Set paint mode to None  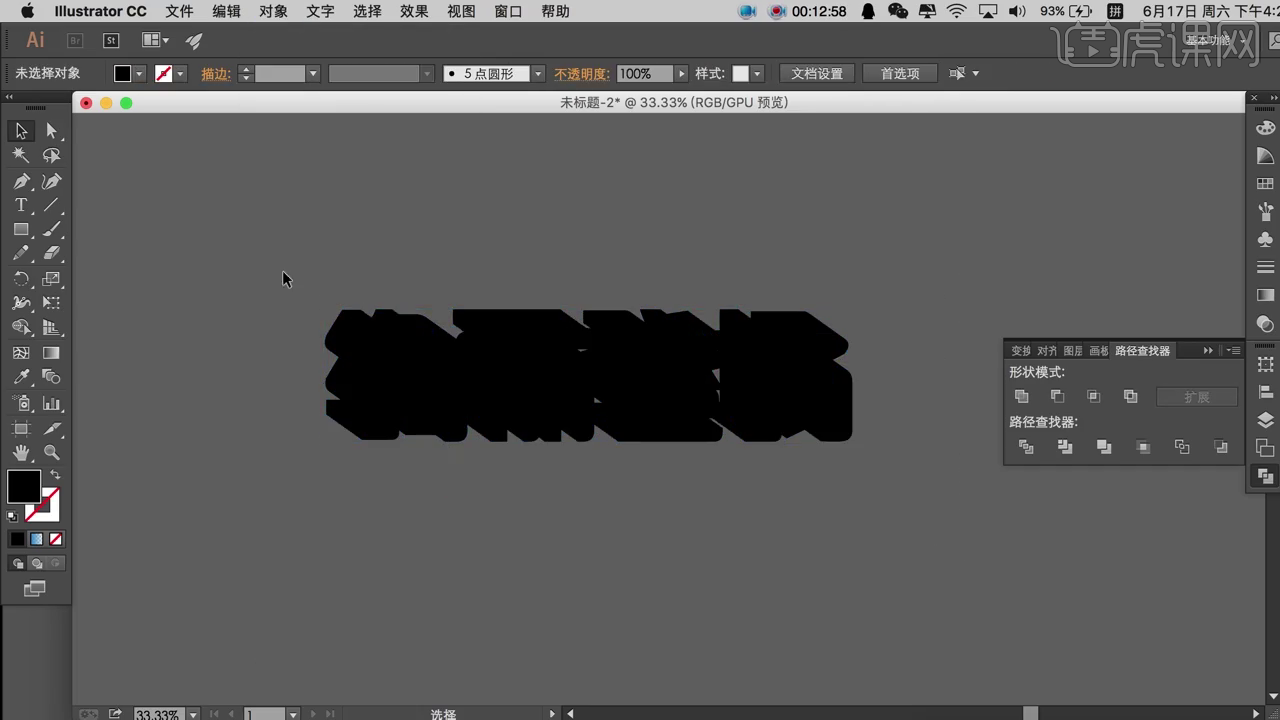point(55,539)
